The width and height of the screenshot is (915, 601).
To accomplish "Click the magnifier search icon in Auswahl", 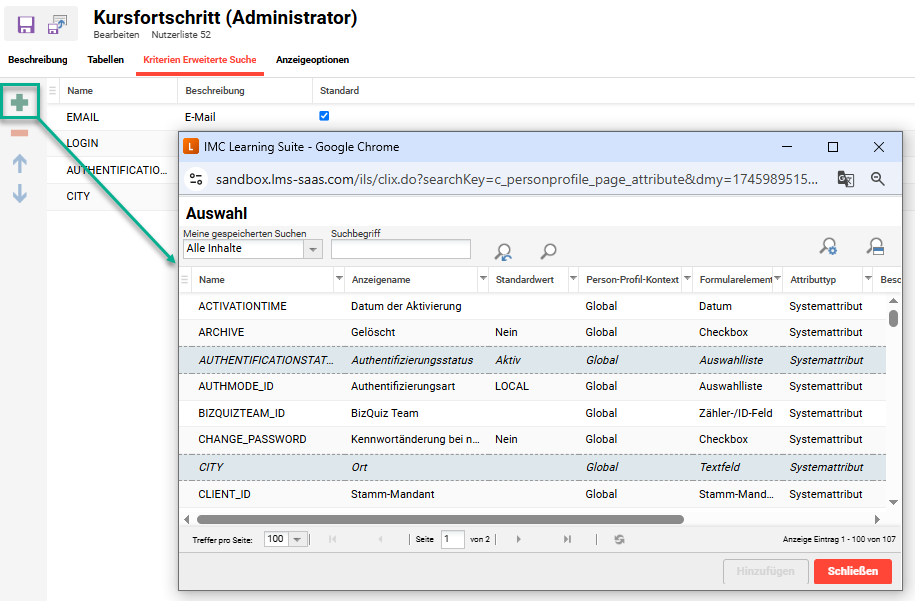I will (x=548, y=252).
